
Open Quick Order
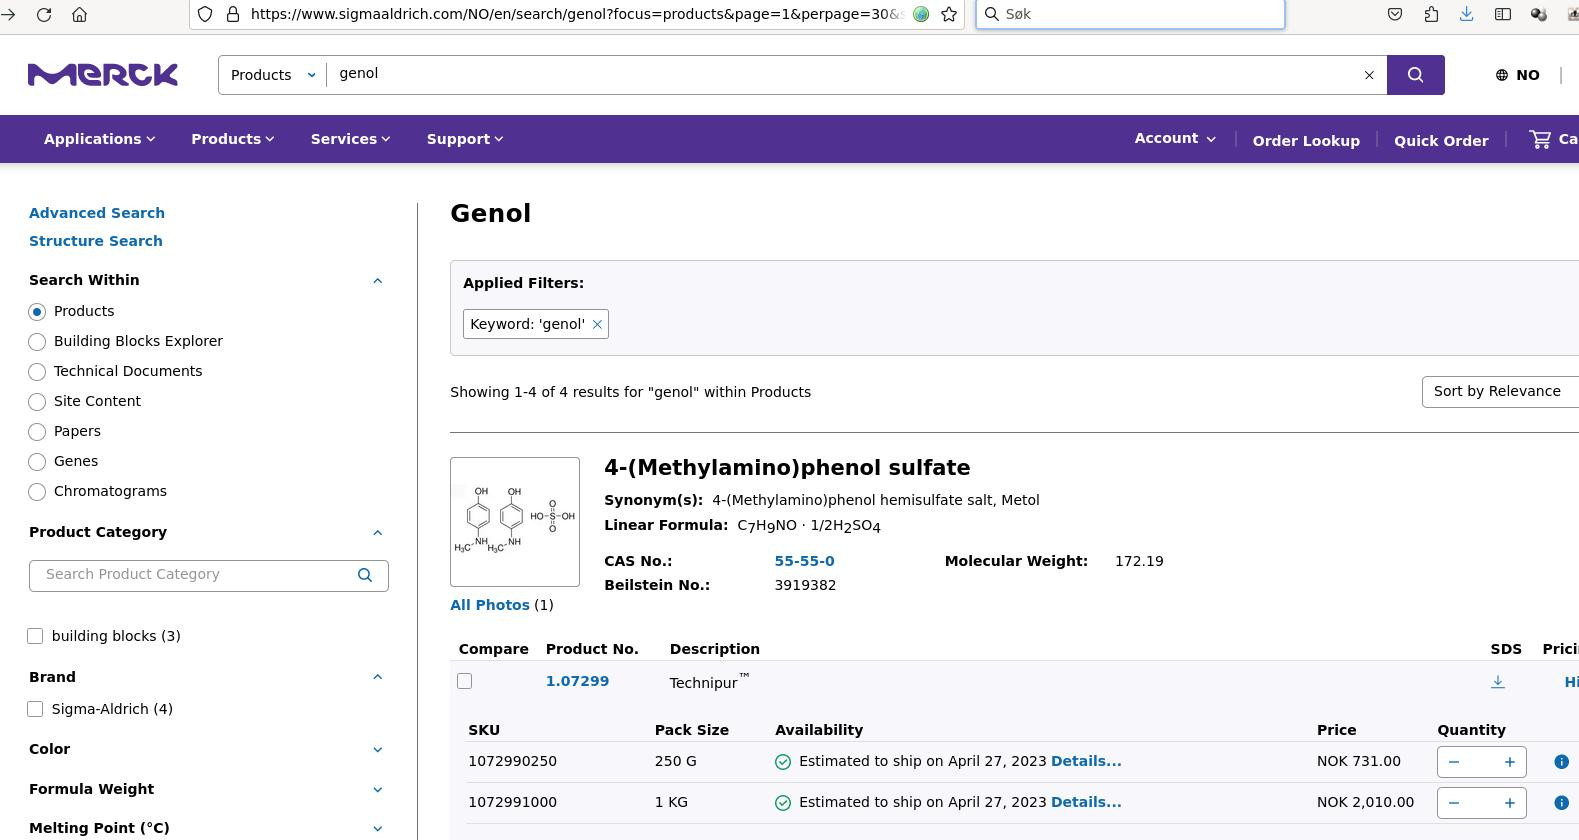click(x=1441, y=141)
